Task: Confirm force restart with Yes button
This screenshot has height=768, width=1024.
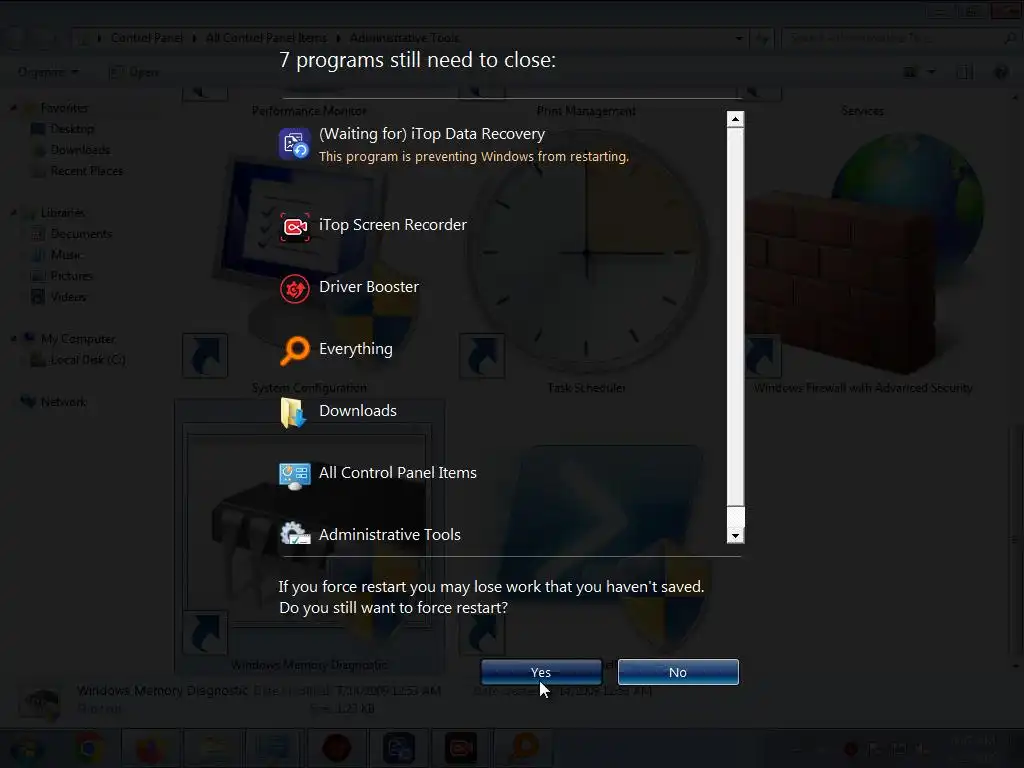Action: 541,672
